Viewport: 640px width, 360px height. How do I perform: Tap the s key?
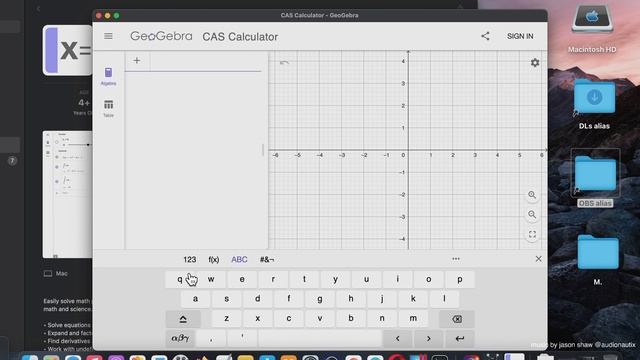pos(227,299)
